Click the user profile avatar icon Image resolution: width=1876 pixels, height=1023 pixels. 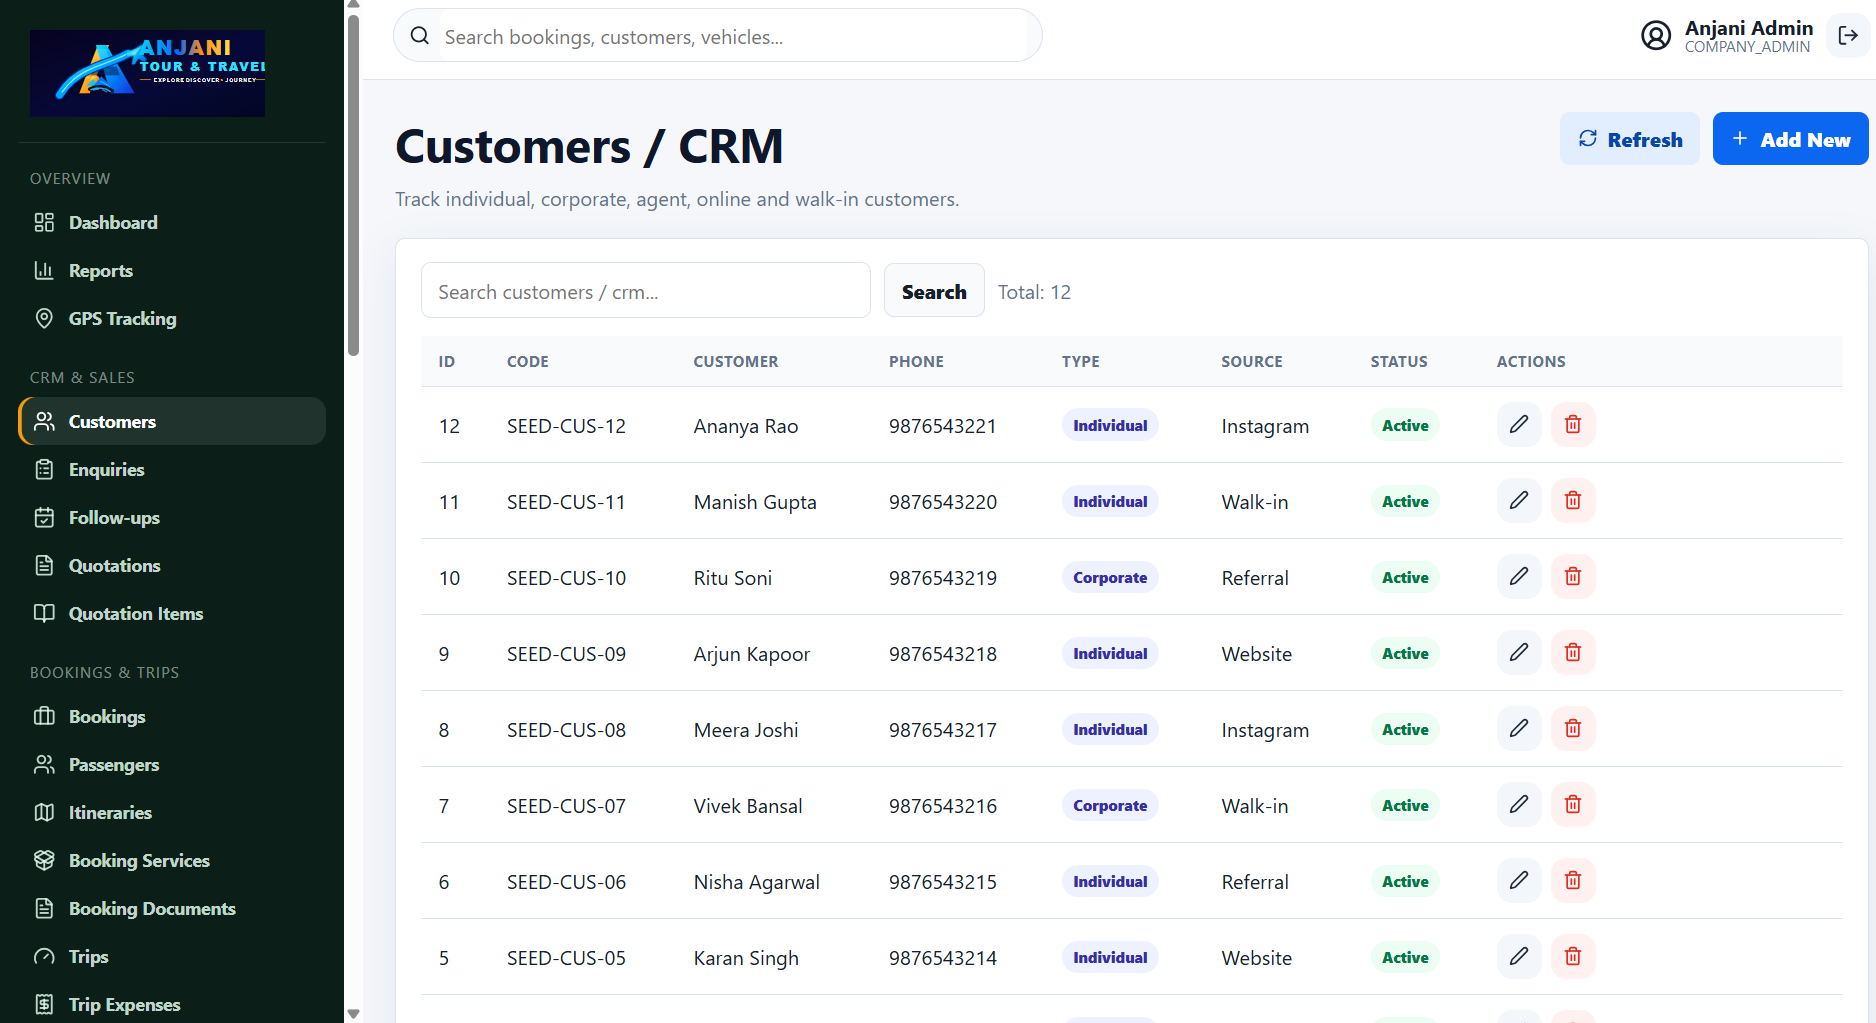coord(1656,36)
